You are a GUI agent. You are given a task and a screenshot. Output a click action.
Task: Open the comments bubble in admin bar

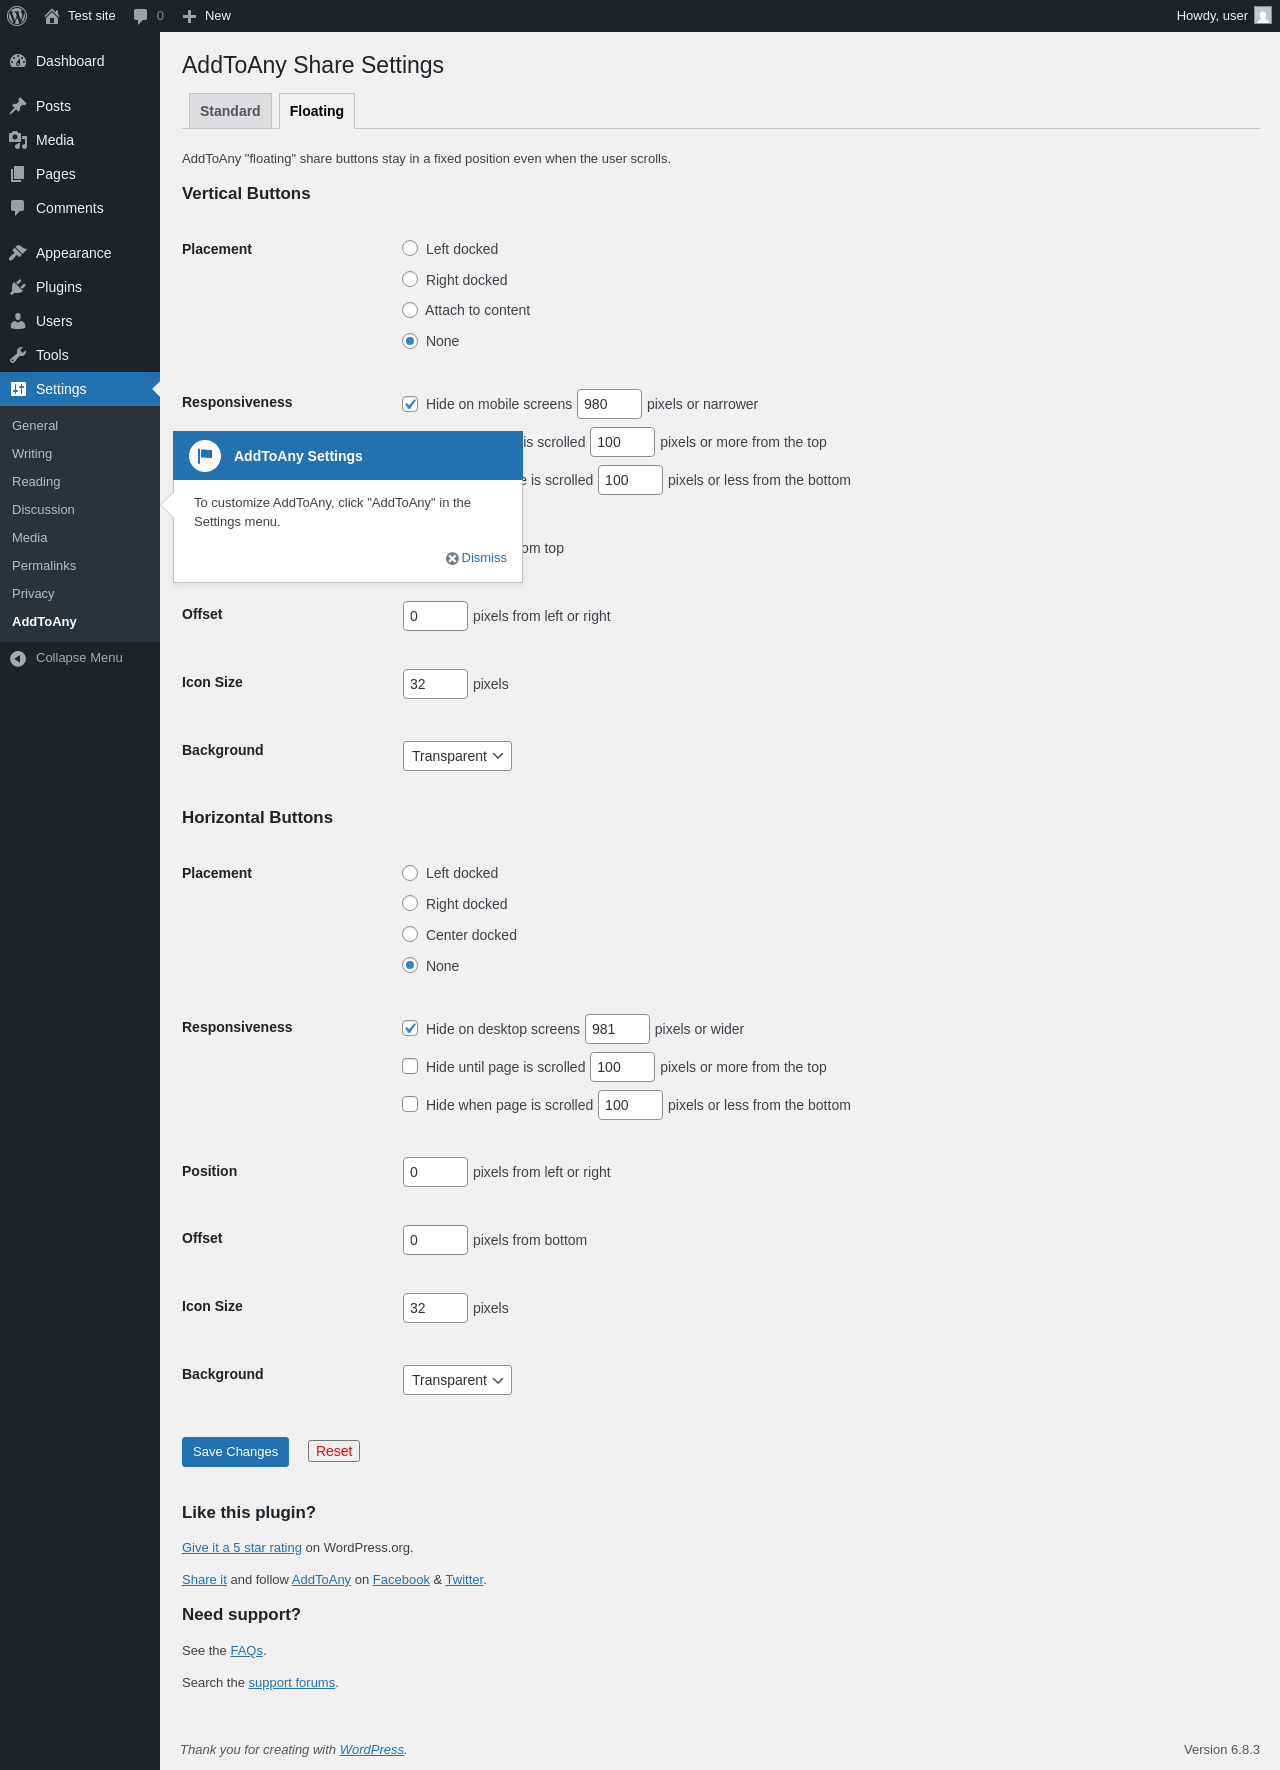(141, 16)
